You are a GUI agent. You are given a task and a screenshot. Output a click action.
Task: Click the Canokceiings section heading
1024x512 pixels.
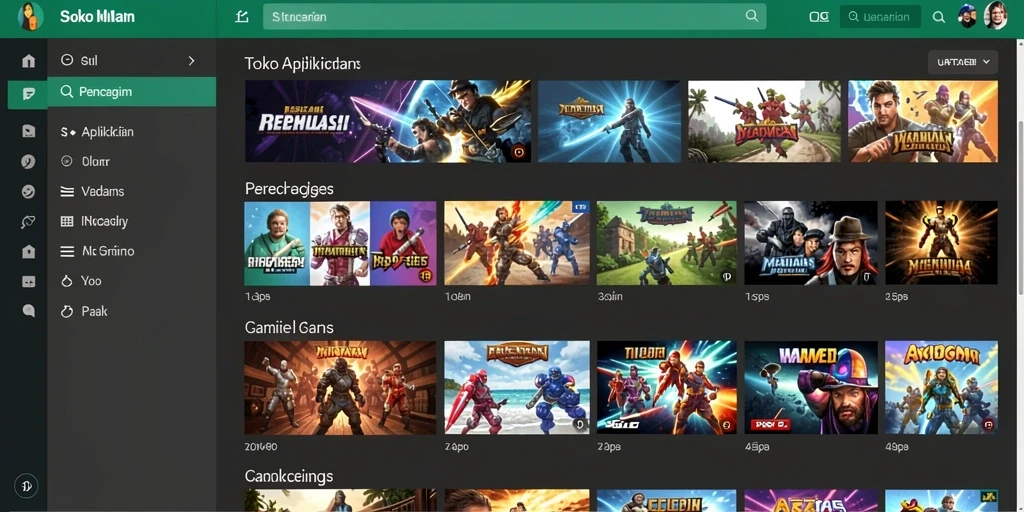[x=289, y=476]
